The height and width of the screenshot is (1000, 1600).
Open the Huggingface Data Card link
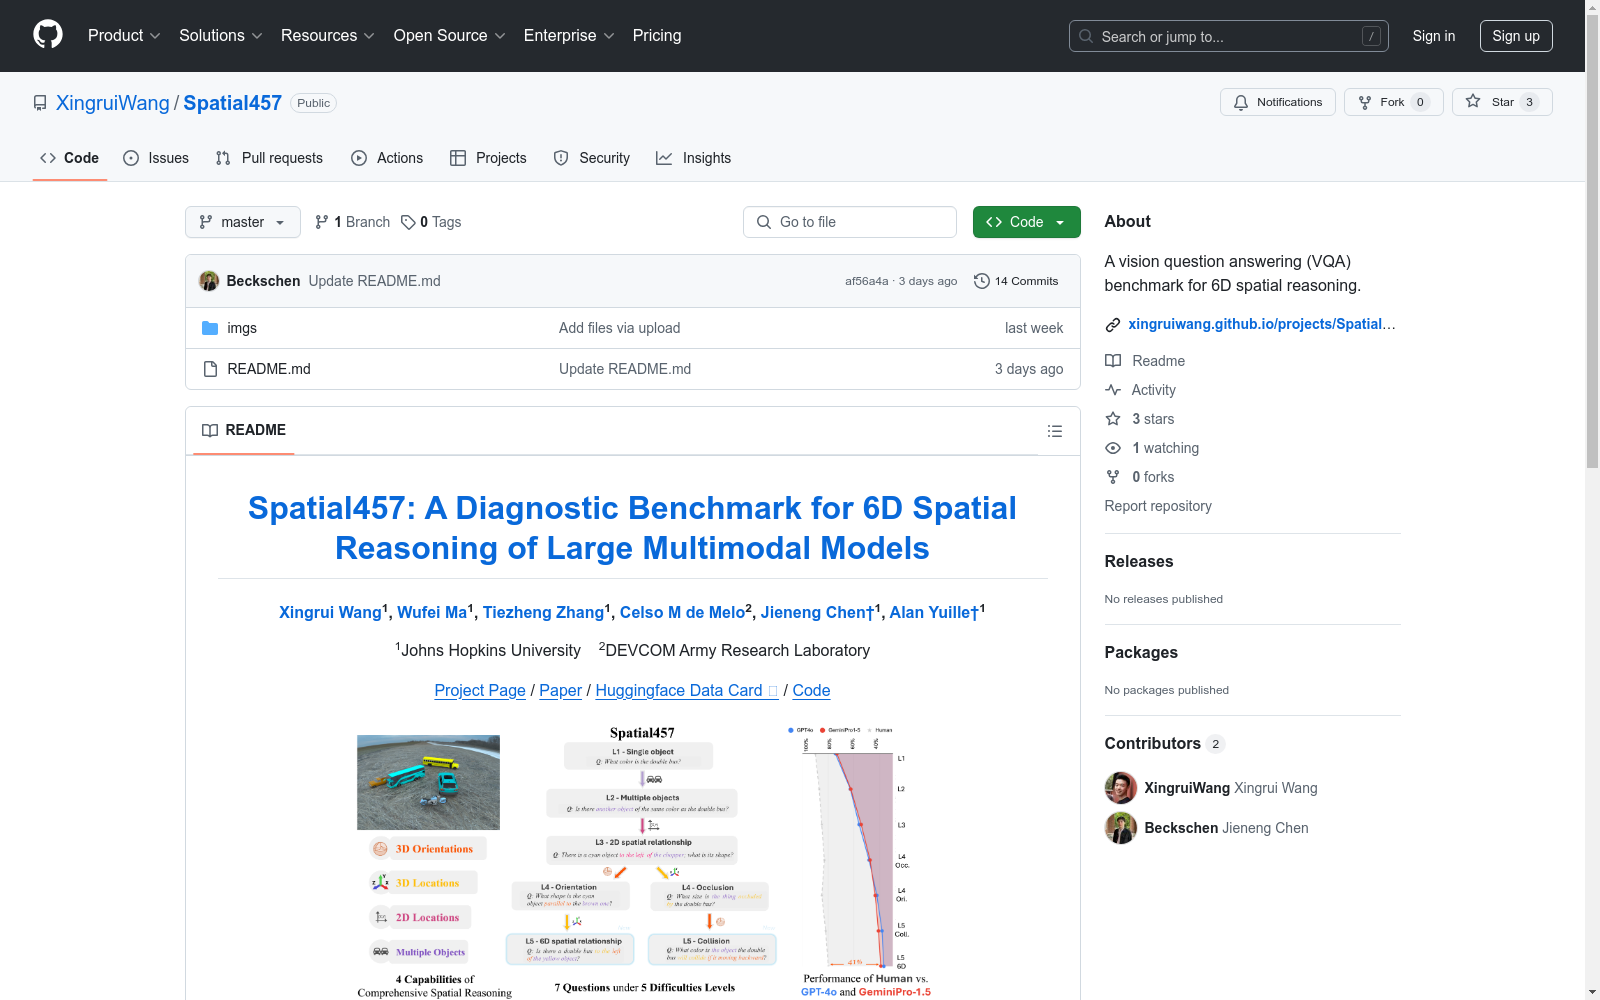pyautogui.click(x=687, y=690)
